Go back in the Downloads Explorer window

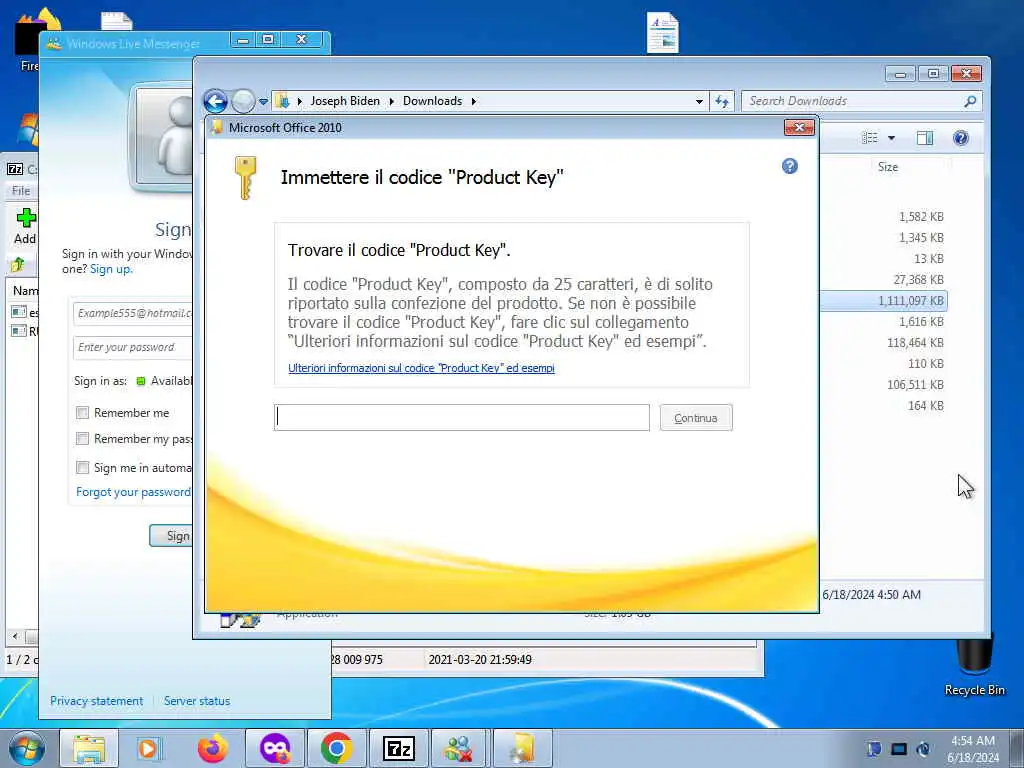(x=216, y=101)
